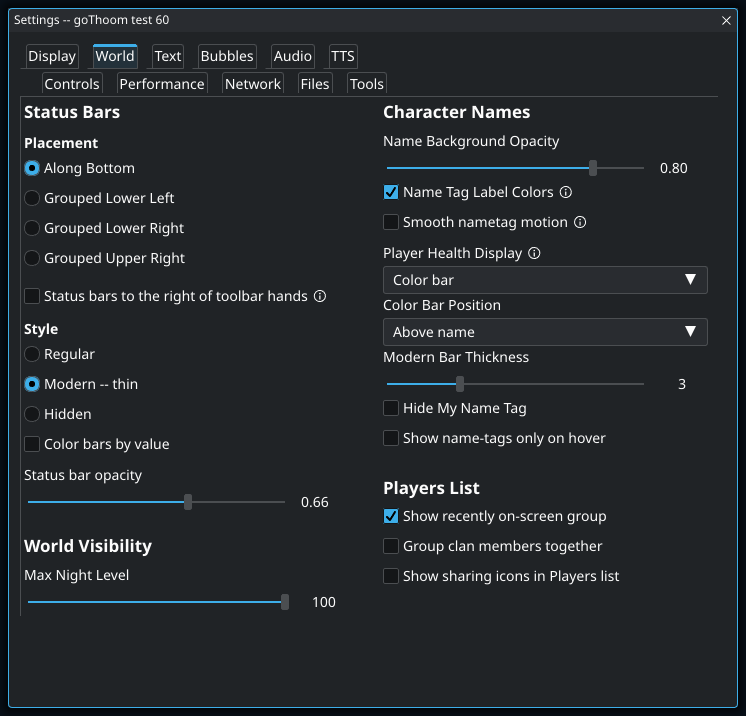746x716 pixels.
Task: Click the Settings window title bar text
Action: click(x=91, y=20)
